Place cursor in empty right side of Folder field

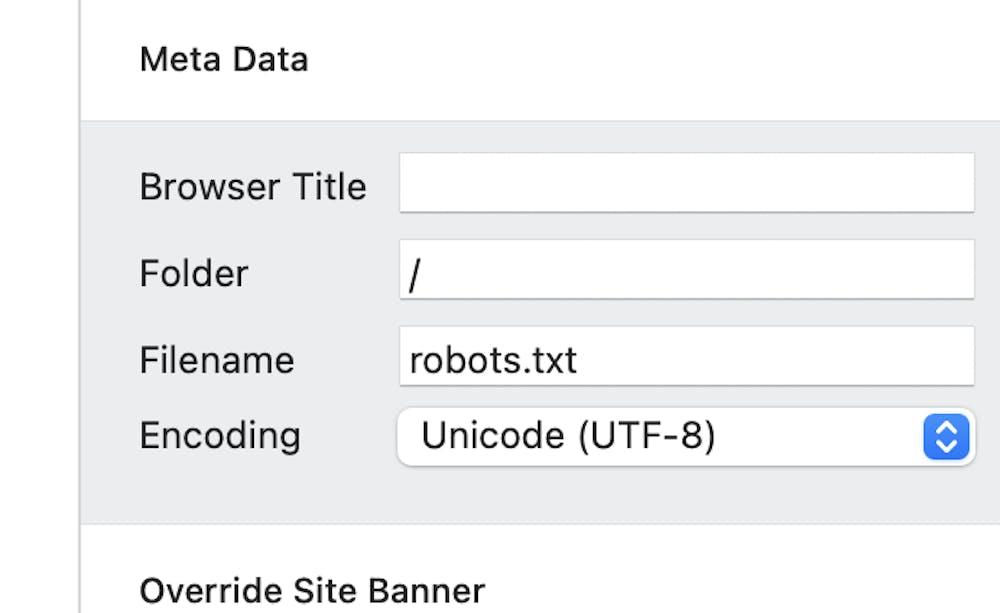tap(800, 270)
